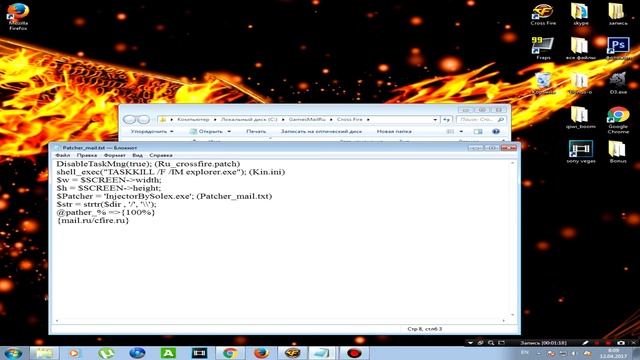Click Локальный диск (C:) breadcrumb in Explorer
Image resolution: width=640 pixels, height=360 pixels.
click(x=249, y=120)
